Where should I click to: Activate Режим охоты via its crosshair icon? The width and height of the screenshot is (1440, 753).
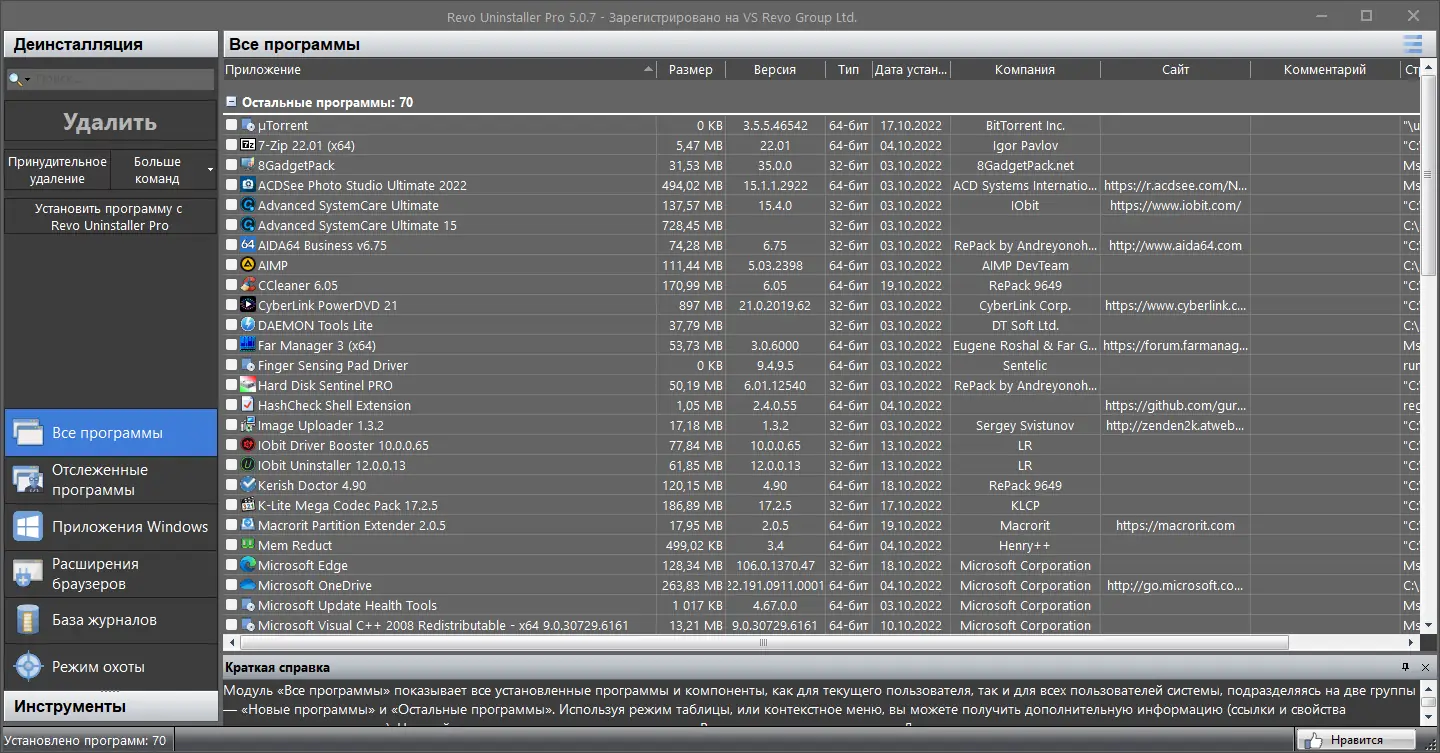click(27, 667)
